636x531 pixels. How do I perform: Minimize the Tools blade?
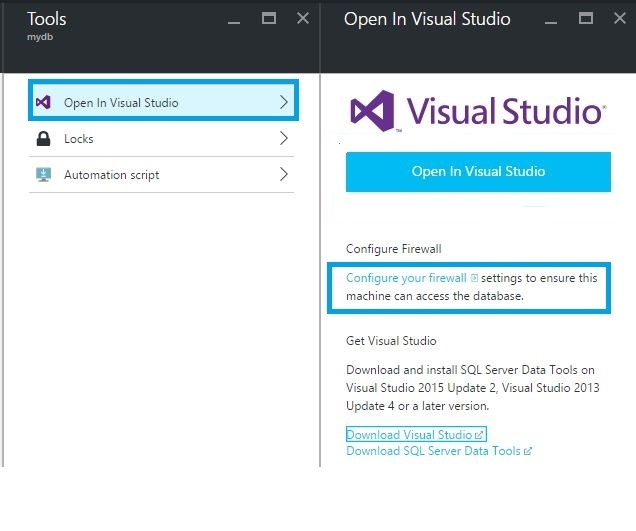[x=233, y=19]
